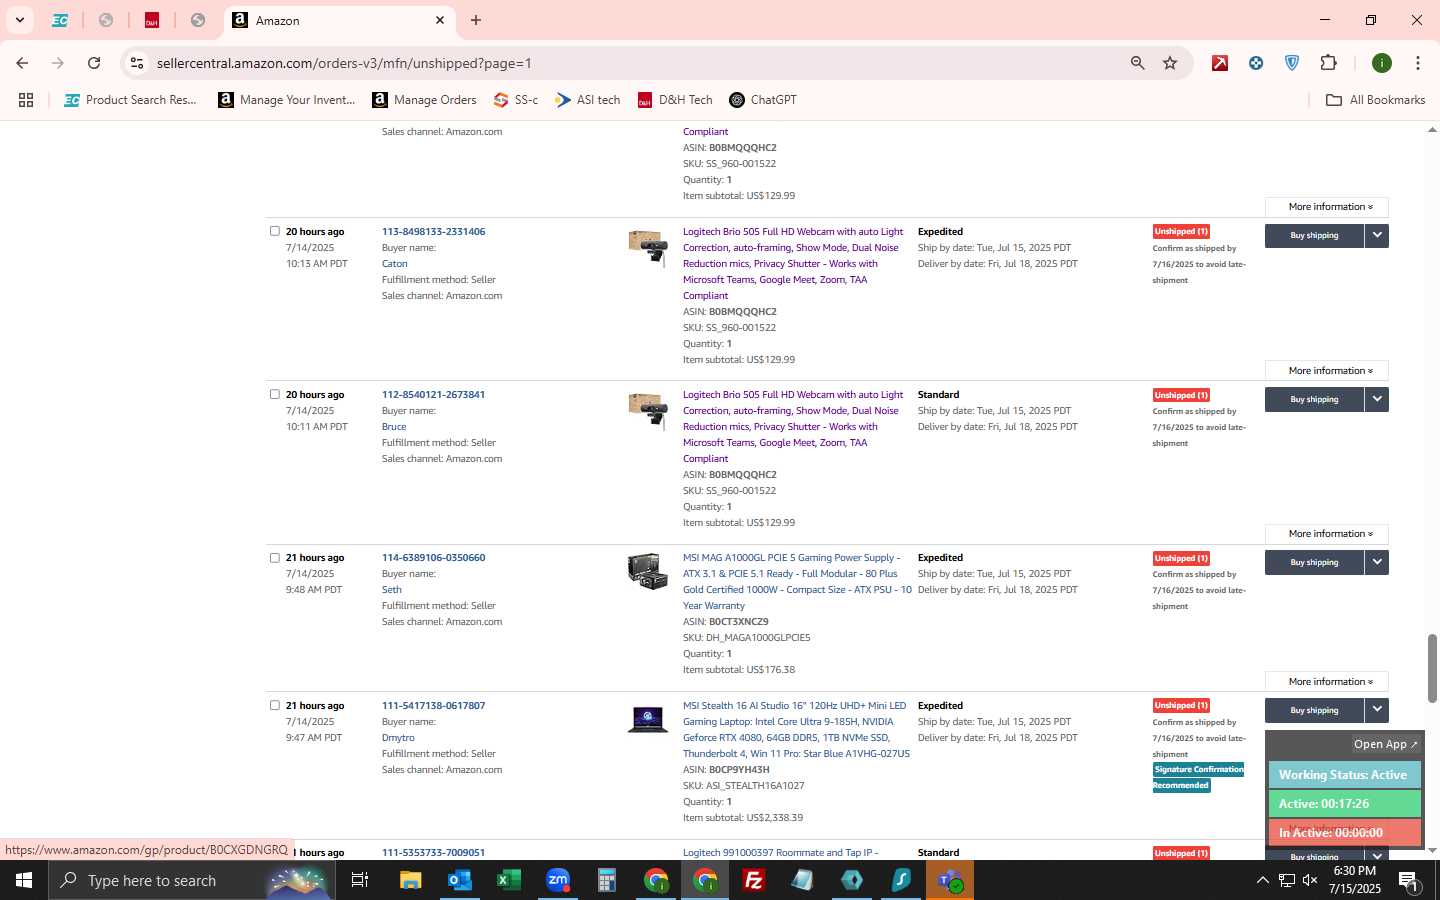Open MSI Stealth 16 AI Studio title link
This screenshot has height=900, width=1440.
coord(796,730)
